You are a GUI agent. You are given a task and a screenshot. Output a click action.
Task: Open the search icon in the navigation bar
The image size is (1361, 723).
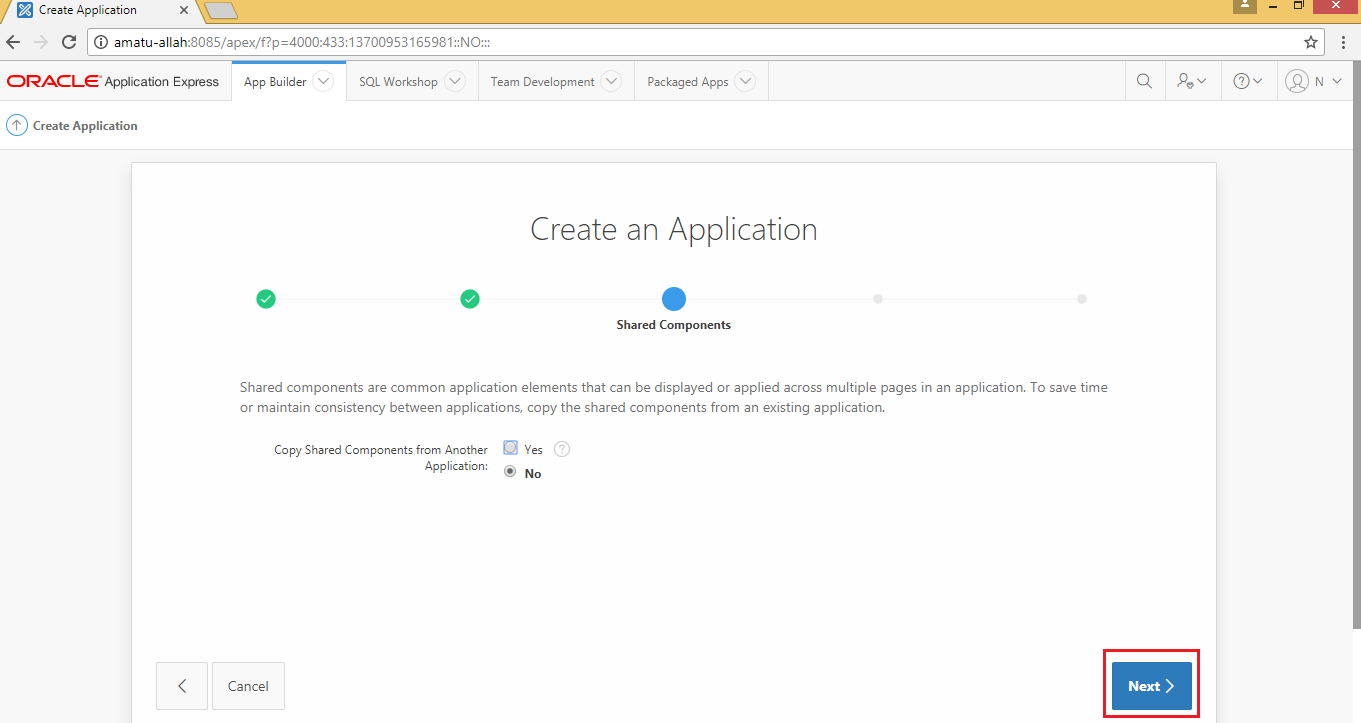pos(1144,81)
